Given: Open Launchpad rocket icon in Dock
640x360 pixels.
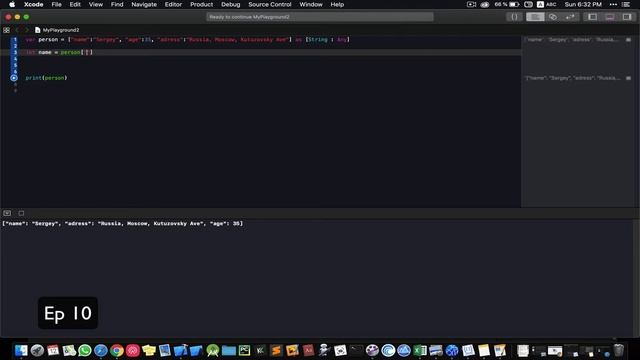Looking at the screenshot, I should tap(37, 350).
